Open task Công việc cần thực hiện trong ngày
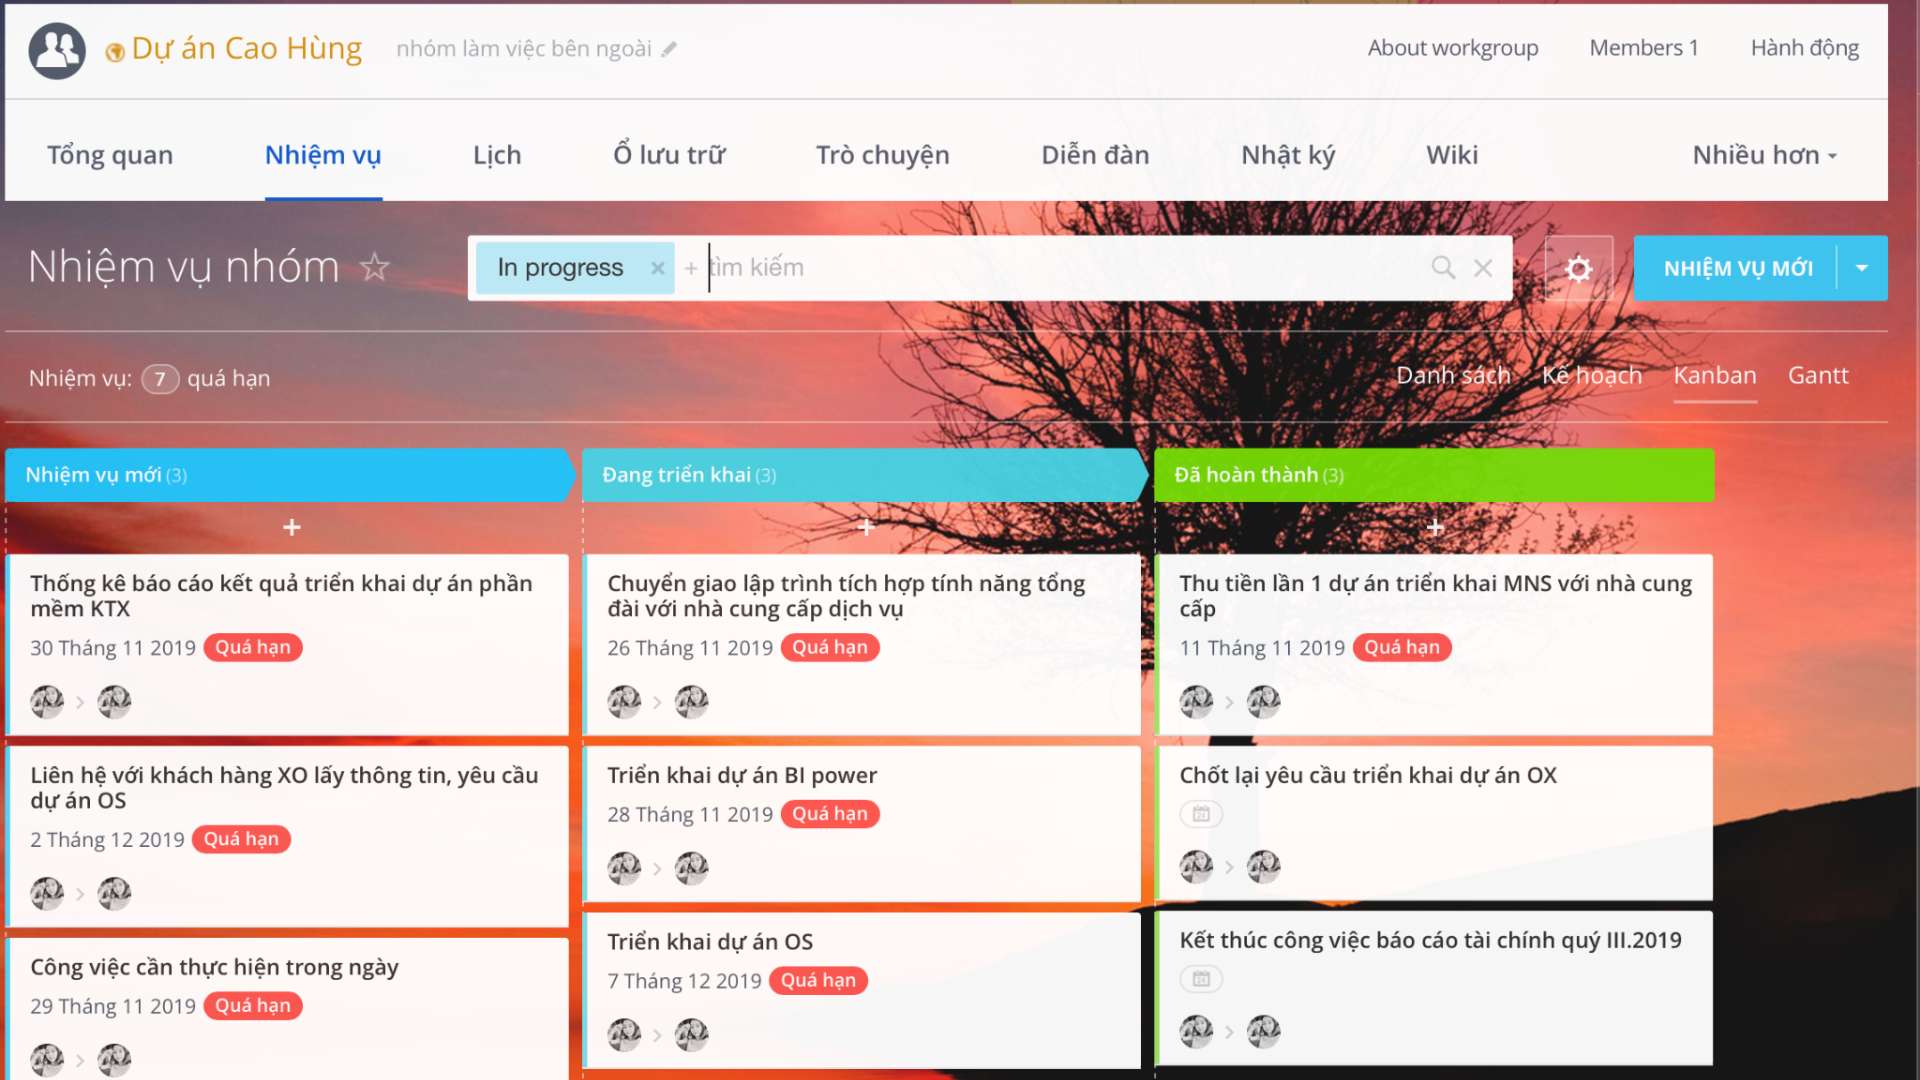This screenshot has width=1920, height=1080. pos(214,967)
